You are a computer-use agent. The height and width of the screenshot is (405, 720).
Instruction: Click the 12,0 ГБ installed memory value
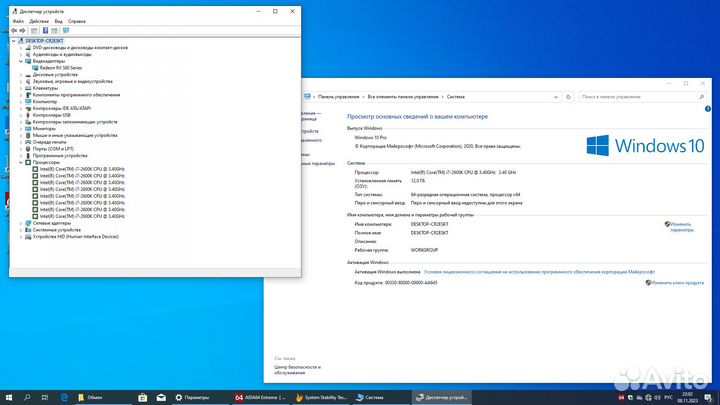click(418, 181)
